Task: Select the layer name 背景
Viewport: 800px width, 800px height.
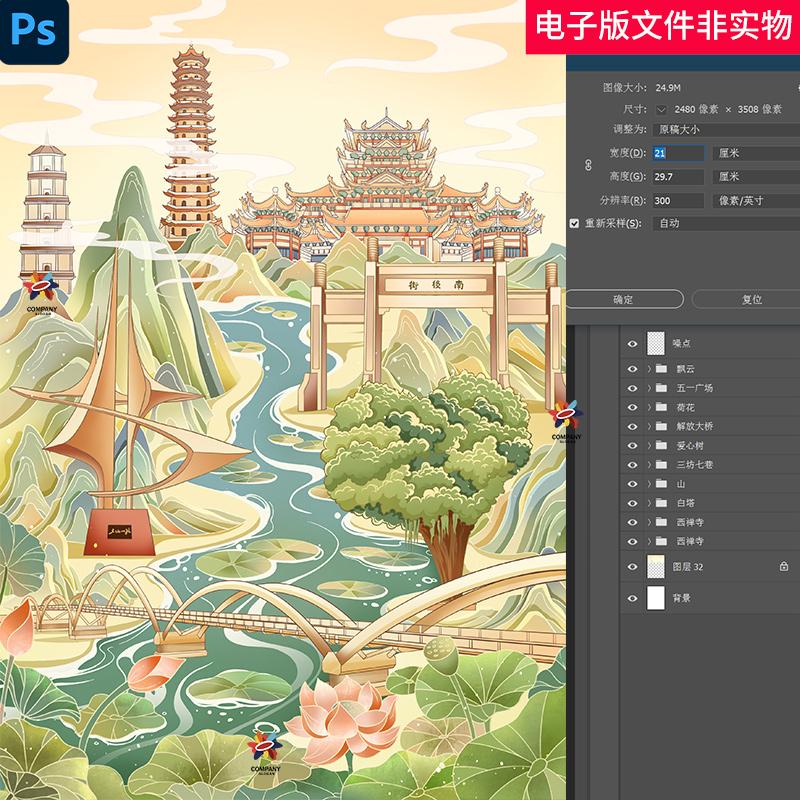Action: pos(682,598)
